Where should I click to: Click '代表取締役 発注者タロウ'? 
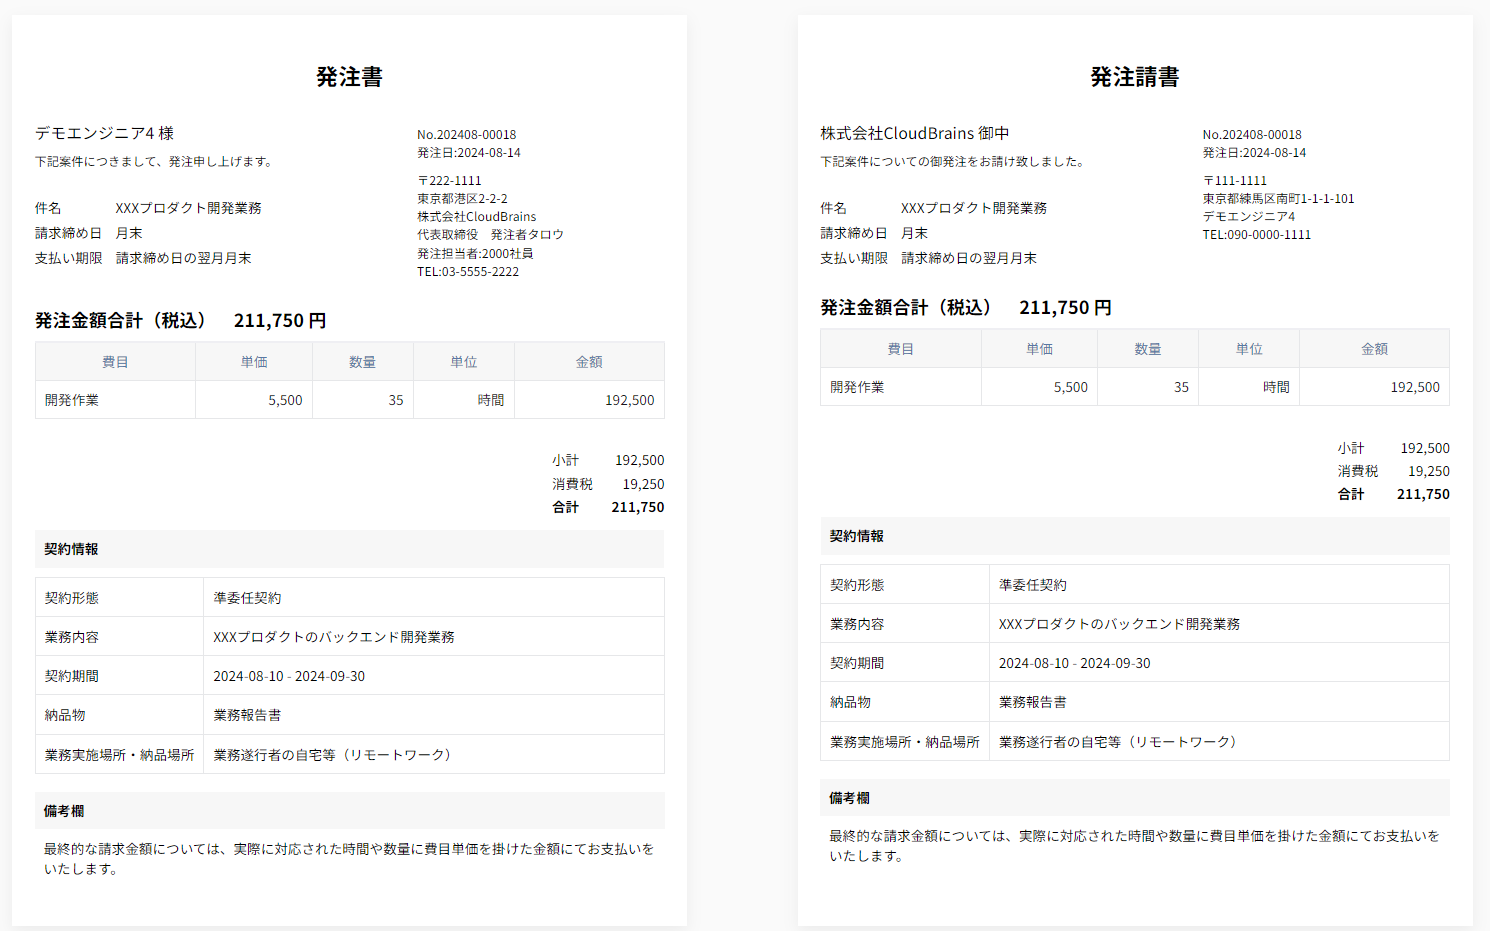point(491,235)
